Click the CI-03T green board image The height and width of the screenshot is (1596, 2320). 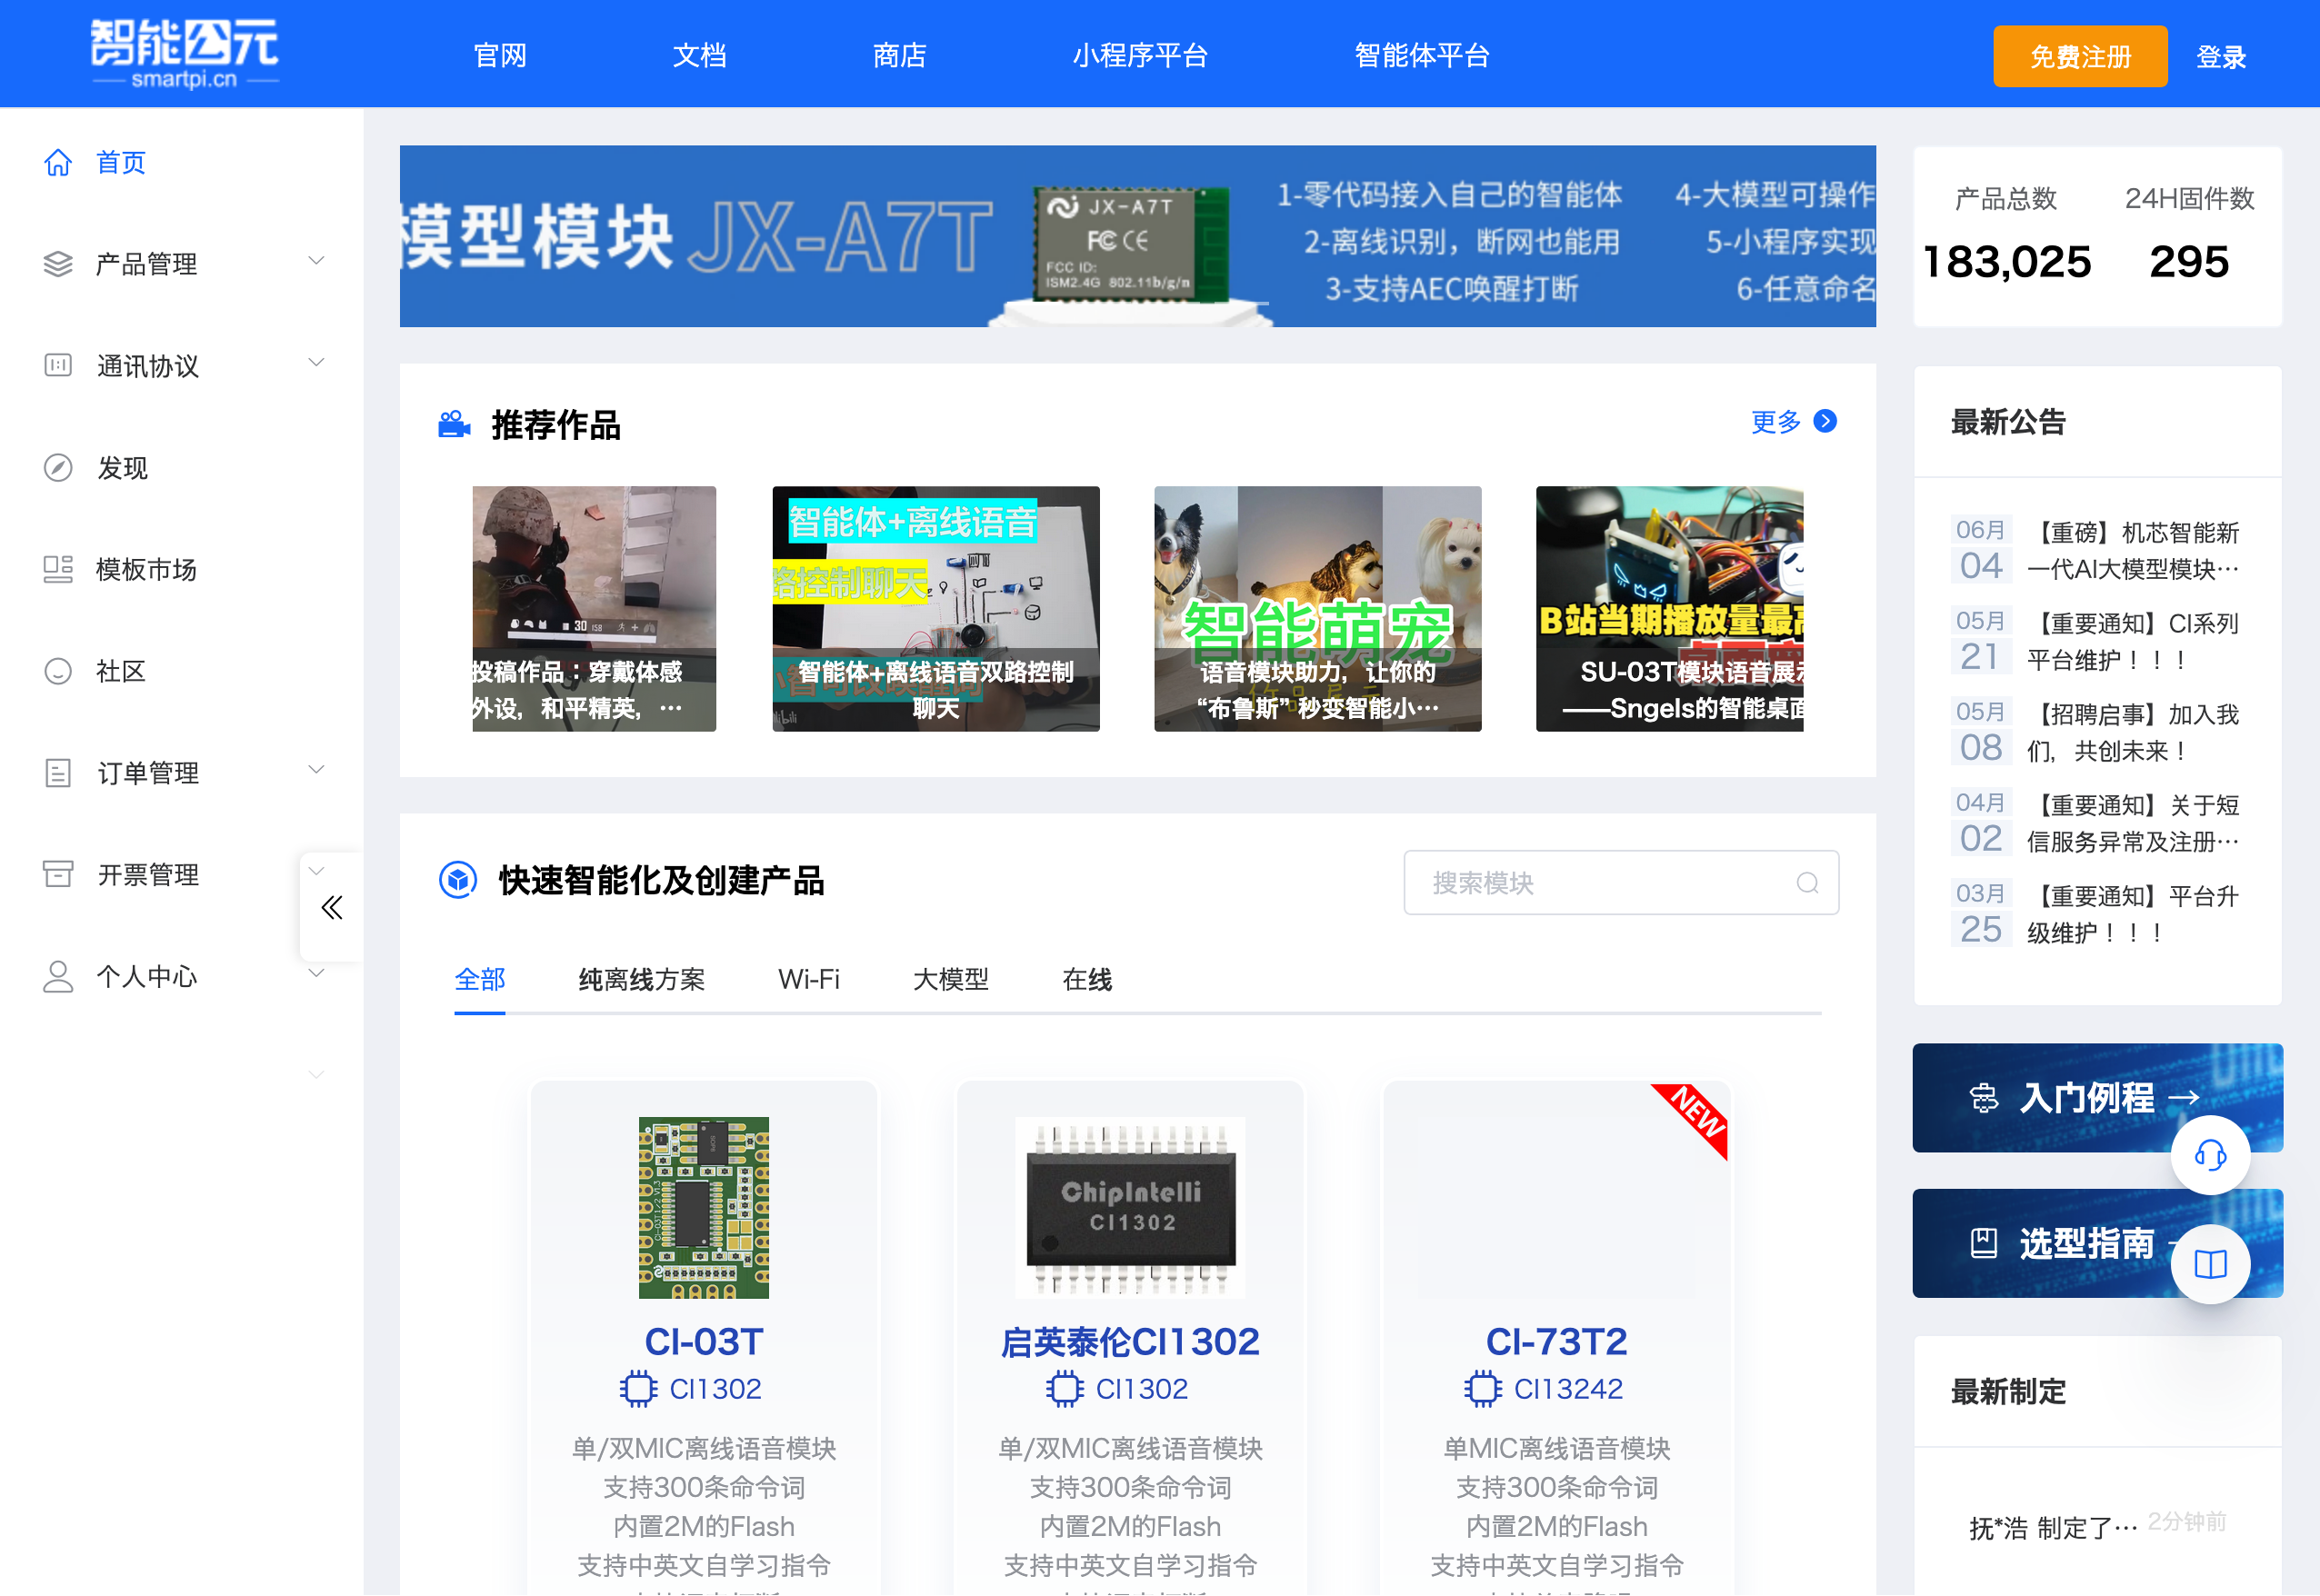coord(704,1208)
